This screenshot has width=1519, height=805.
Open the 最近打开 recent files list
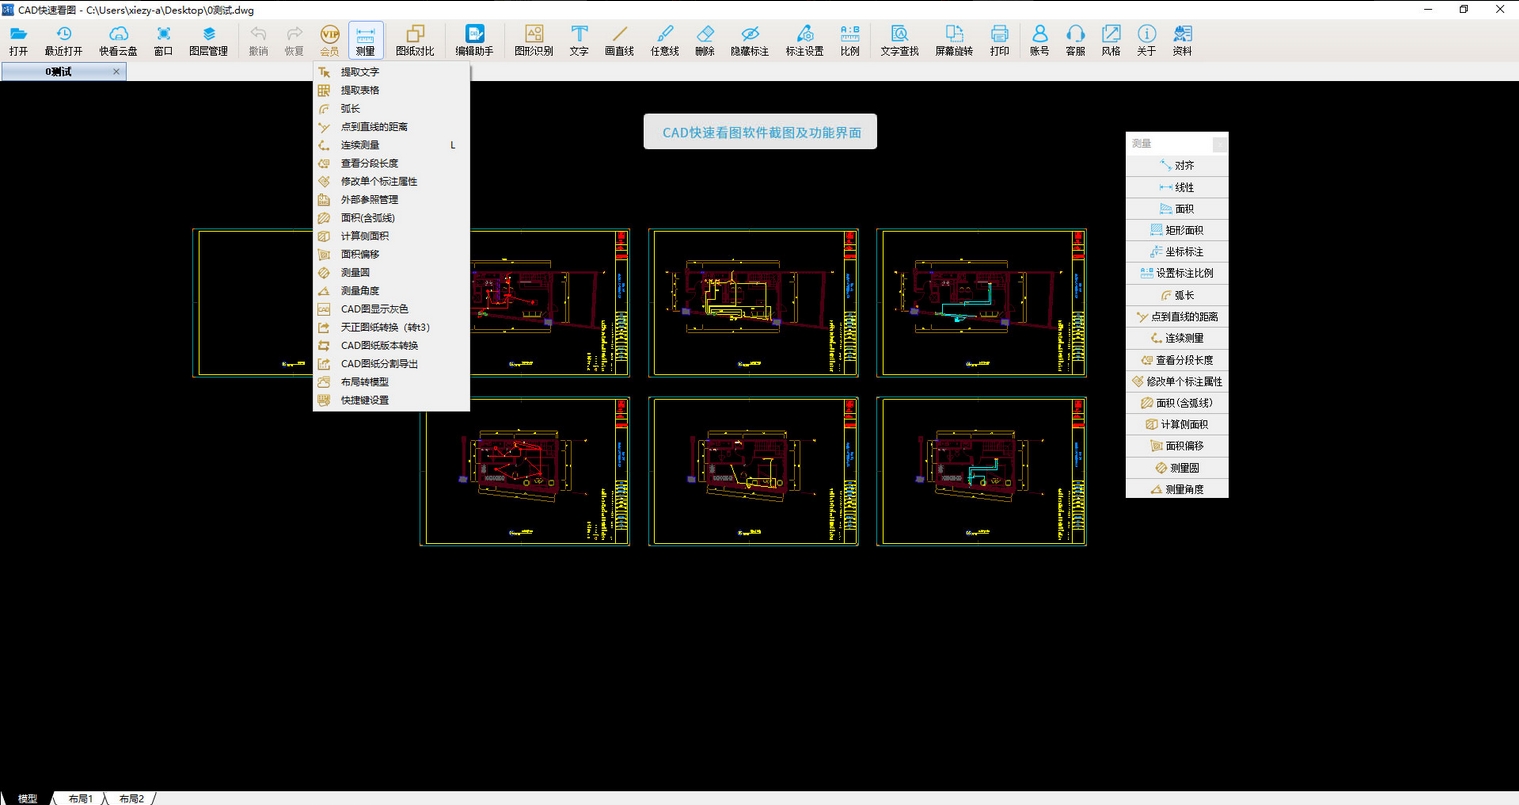(63, 41)
